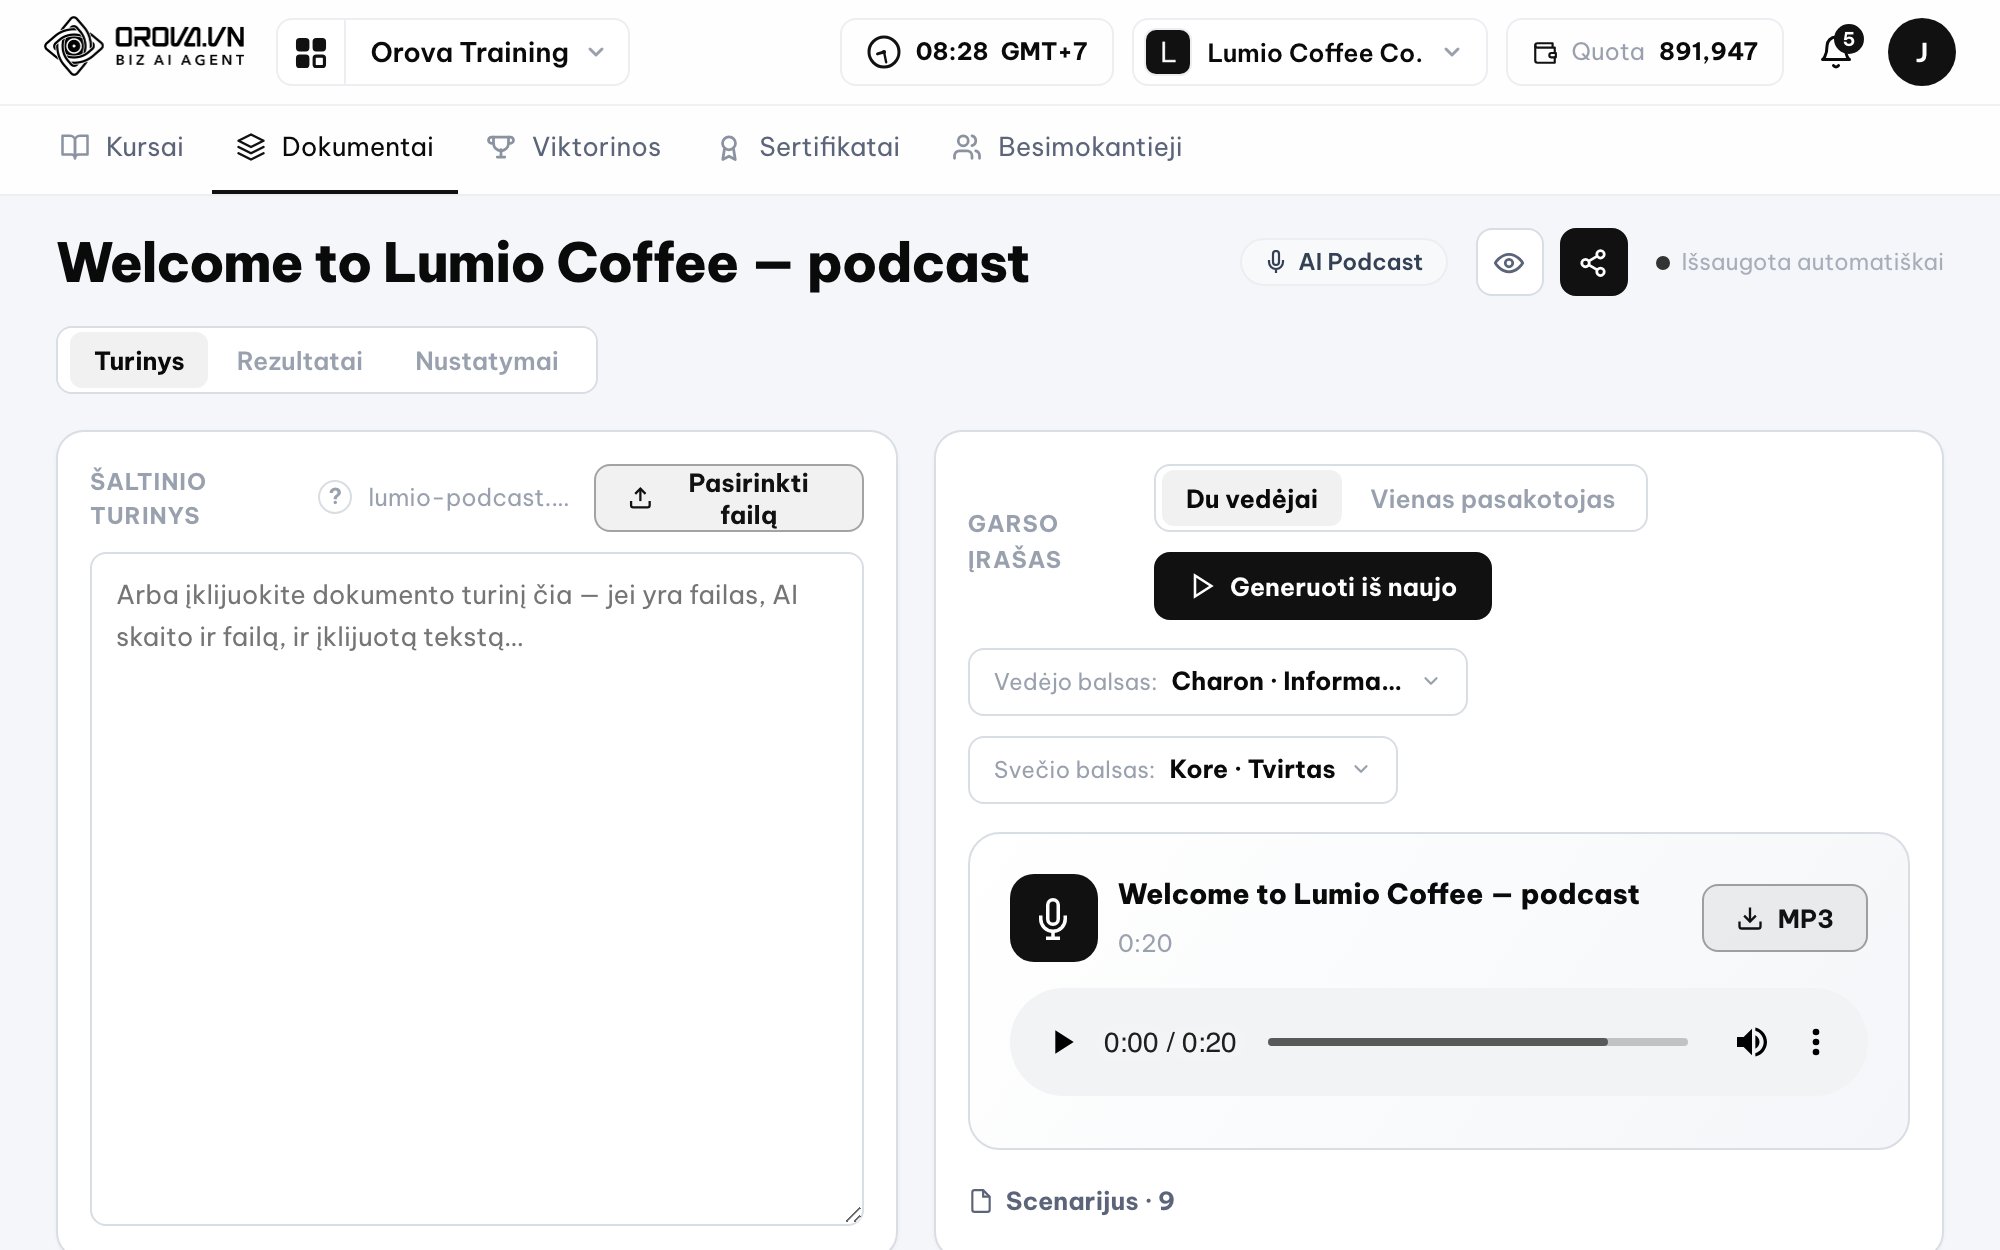Open the Sertifikatai tab

(809, 147)
